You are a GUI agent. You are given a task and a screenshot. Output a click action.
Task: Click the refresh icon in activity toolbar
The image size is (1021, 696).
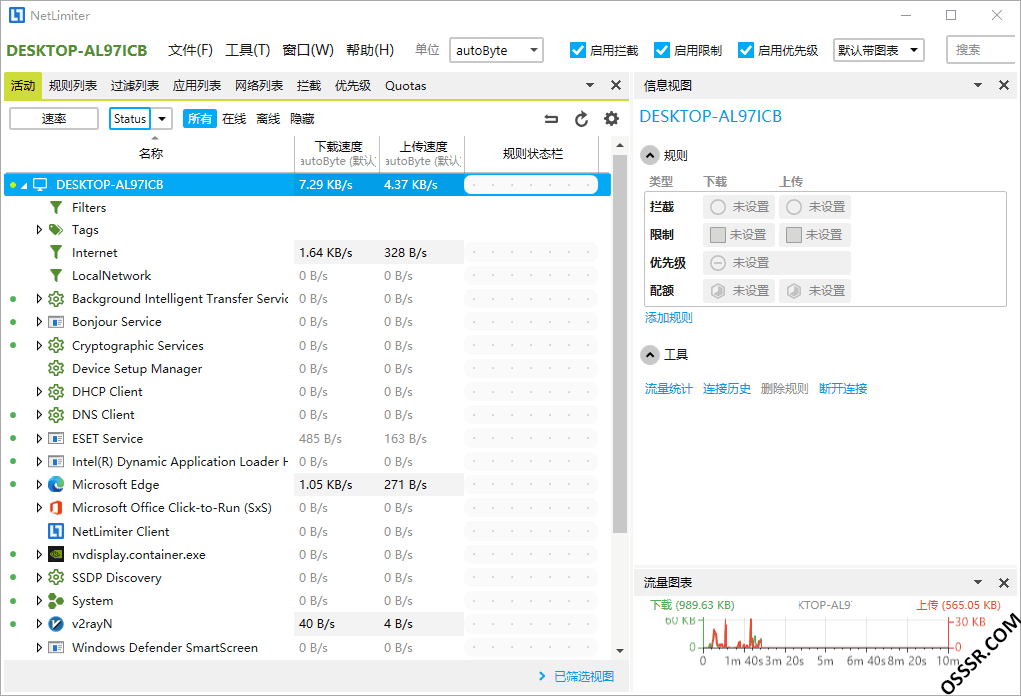click(581, 119)
